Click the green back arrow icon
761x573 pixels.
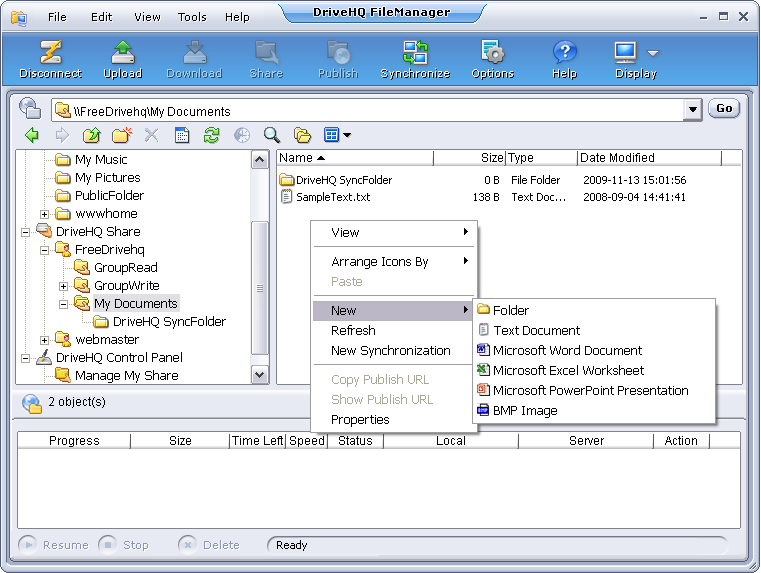(32, 135)
